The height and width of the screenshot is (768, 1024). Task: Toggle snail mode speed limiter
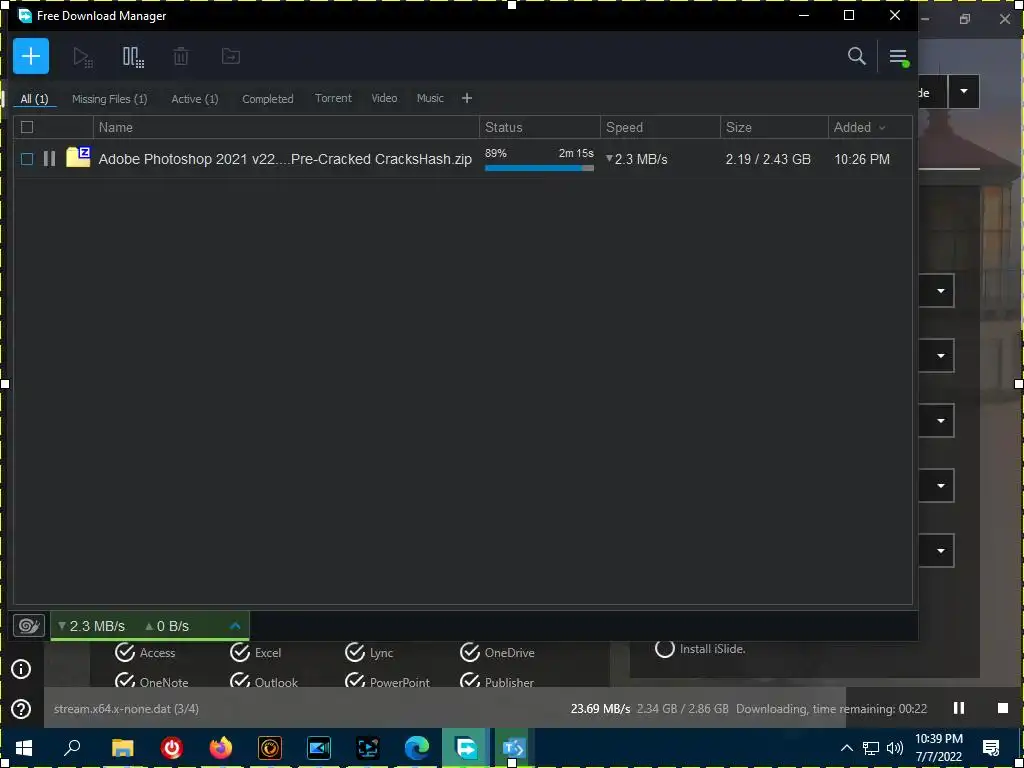29,626
